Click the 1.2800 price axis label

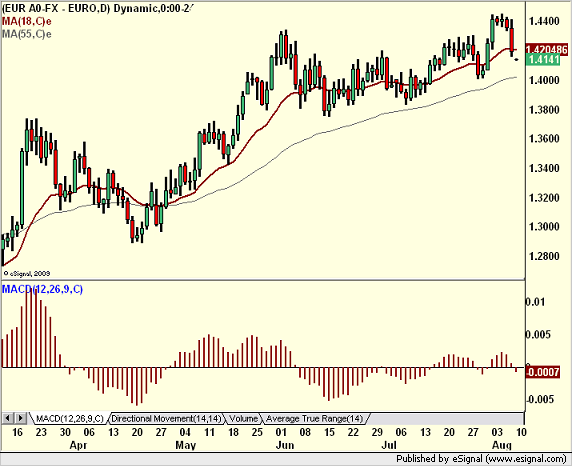coord(544,256)
